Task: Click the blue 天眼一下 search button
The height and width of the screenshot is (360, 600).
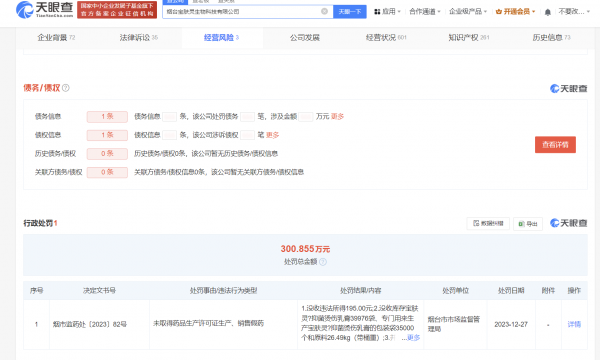Action: click(x=350, y=11)
